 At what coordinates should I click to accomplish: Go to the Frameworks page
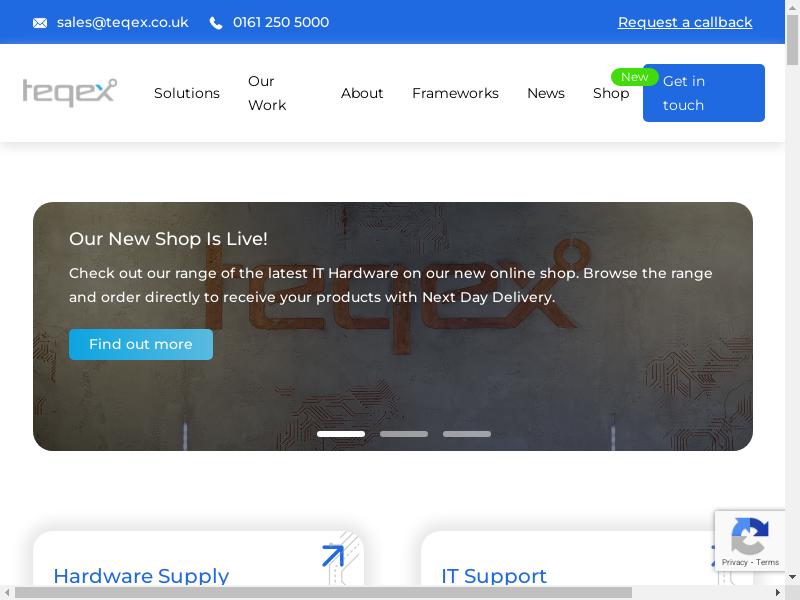pyautogui.click(x=455, y=93)
